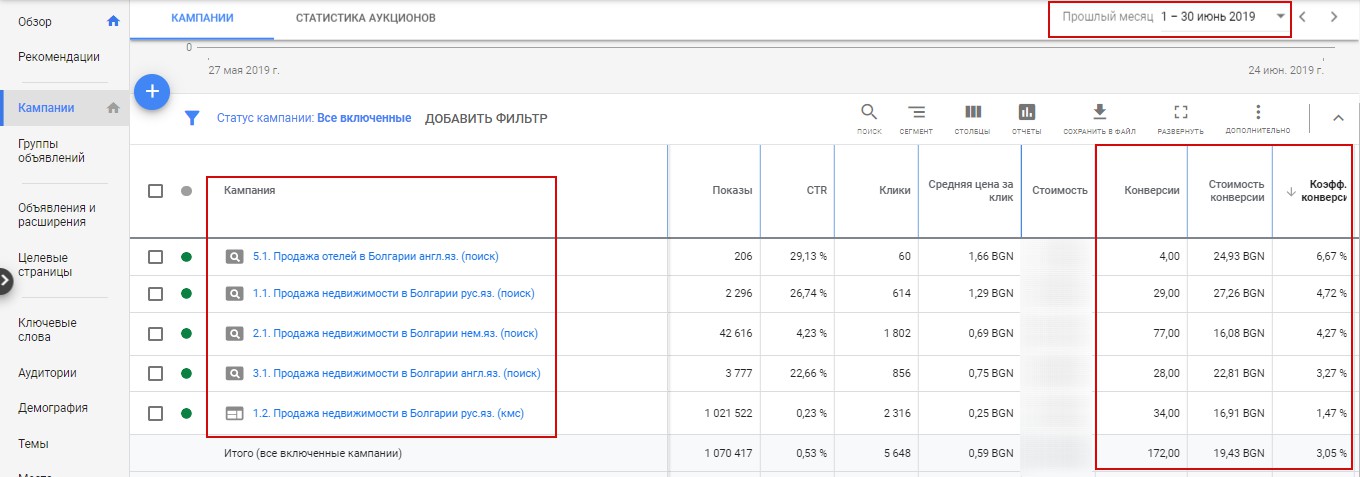Select checkbox for campaign 2.1 нем.яз.
This screenshot has height=477, width=1360.
click(155, 334)
